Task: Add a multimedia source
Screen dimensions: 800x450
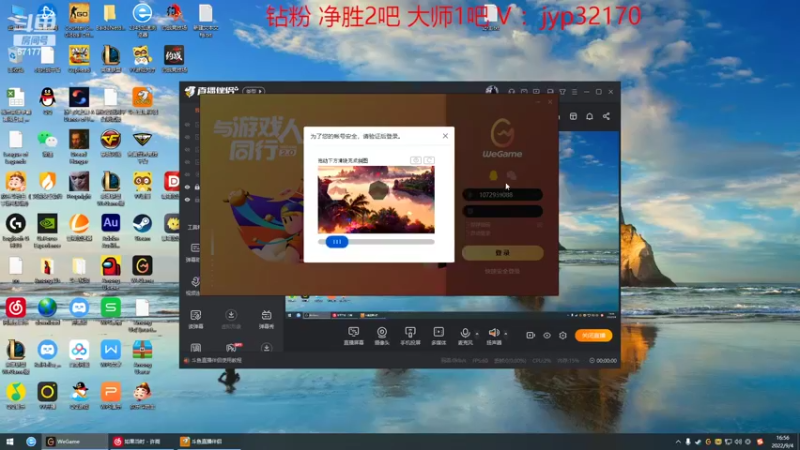Action: click(x=439, y=336)
